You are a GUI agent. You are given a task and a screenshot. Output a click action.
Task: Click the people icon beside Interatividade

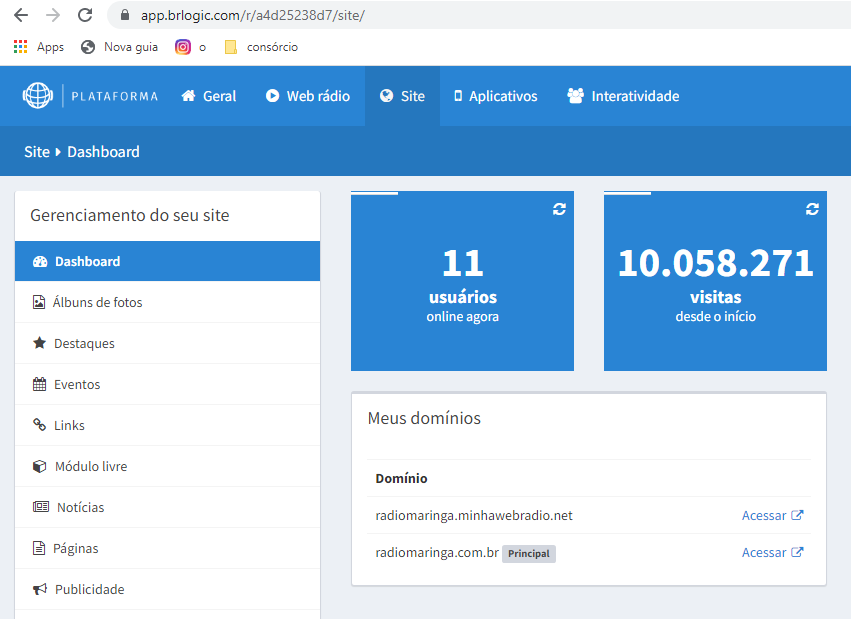click(575, 96)
